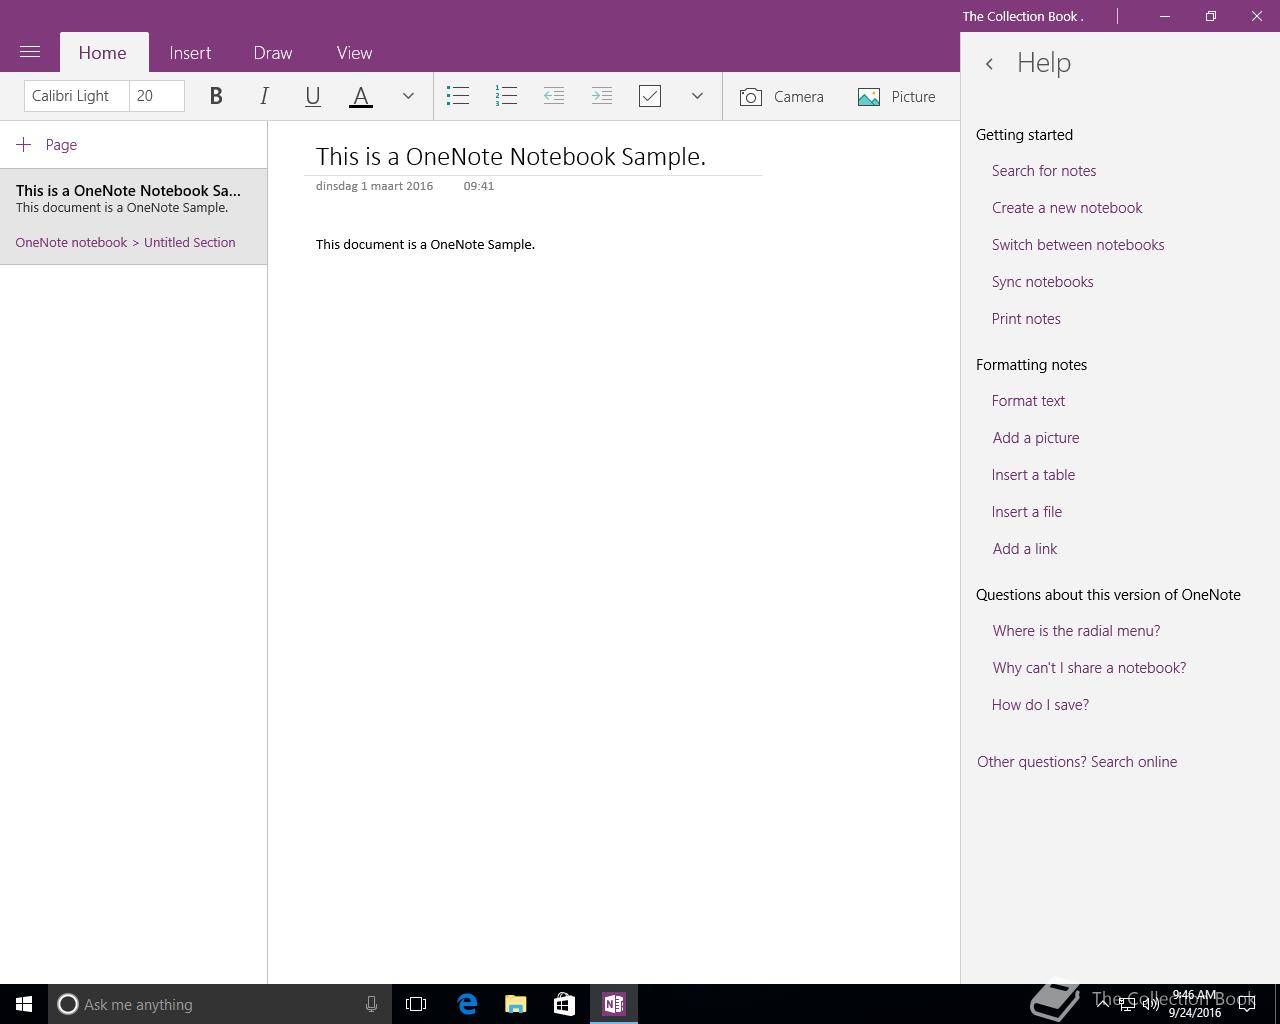Apply the font color
This screenshot has height=1024, width=1280.
click(361, 96)
